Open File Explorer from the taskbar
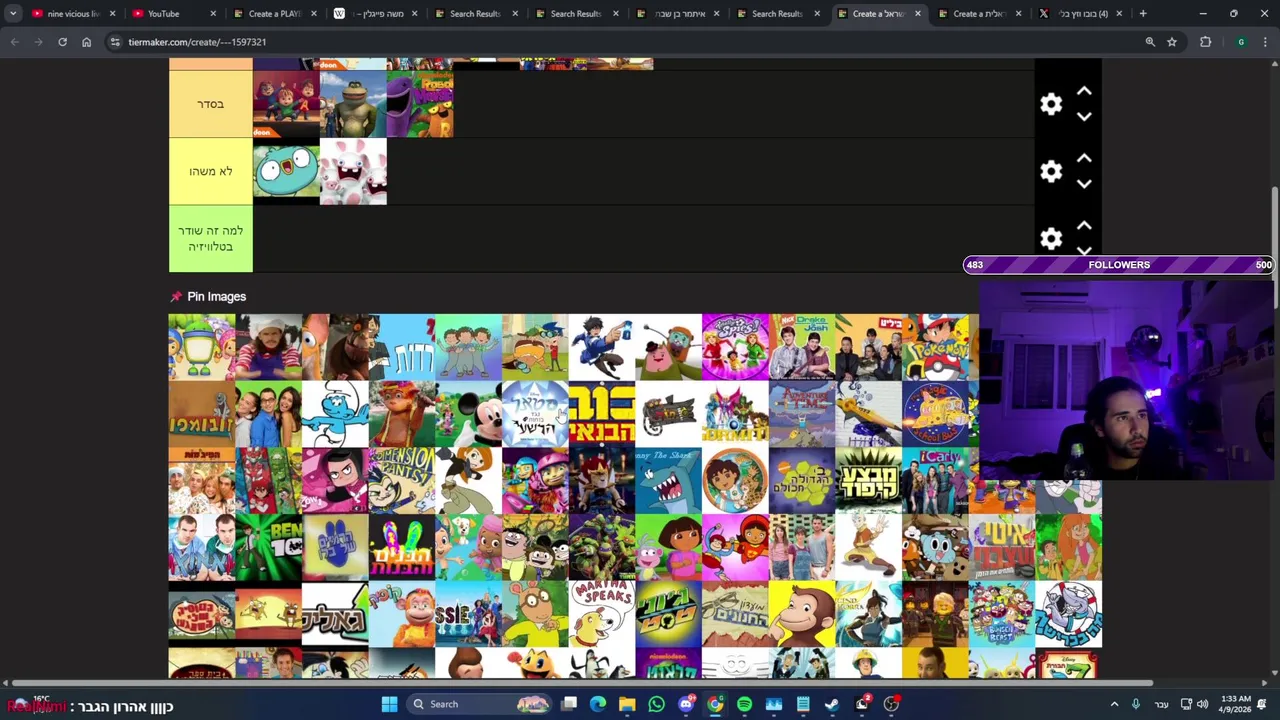 tap(627, 704)
